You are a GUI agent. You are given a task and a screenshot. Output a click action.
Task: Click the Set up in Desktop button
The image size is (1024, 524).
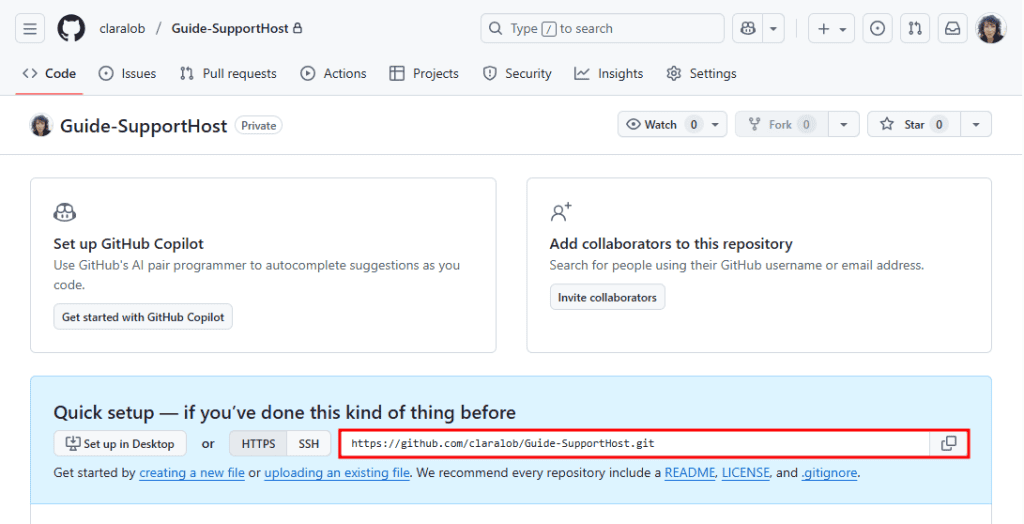pos(120,444)
